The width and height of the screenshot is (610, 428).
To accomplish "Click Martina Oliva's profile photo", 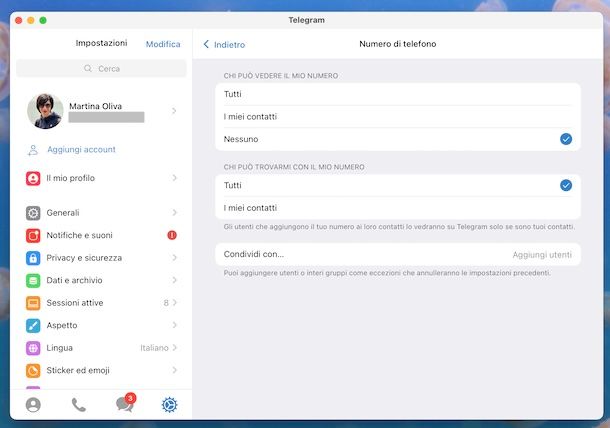I will pyautogui.click(x=45, y=111).
